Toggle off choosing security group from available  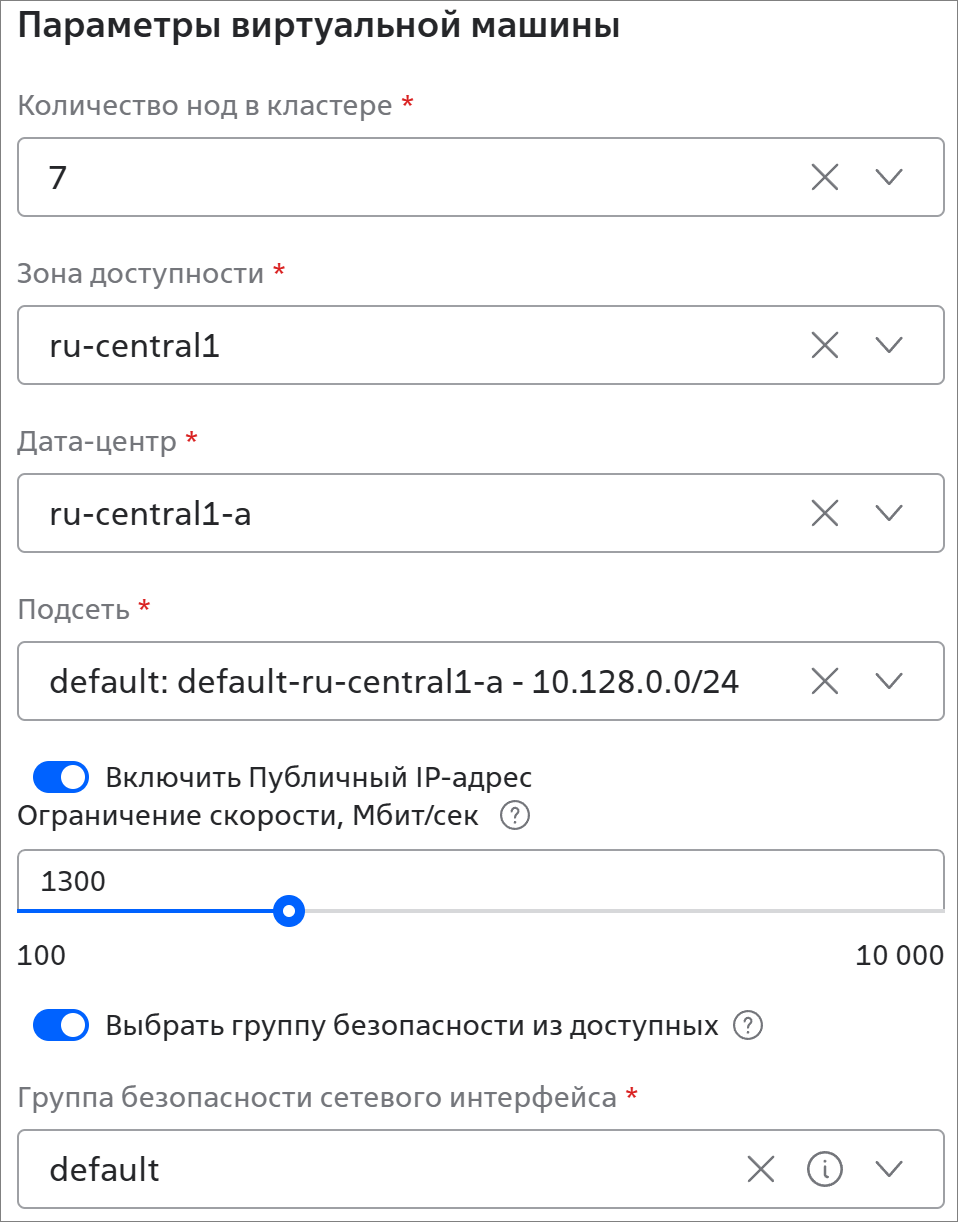pos(61,1025)
